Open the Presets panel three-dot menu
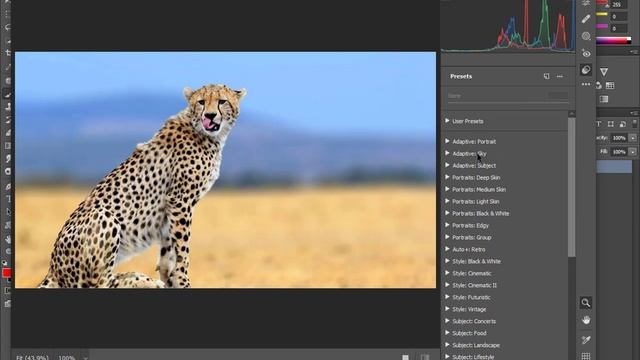The height and width of the screenshot is (360, 640). [560, 76]
